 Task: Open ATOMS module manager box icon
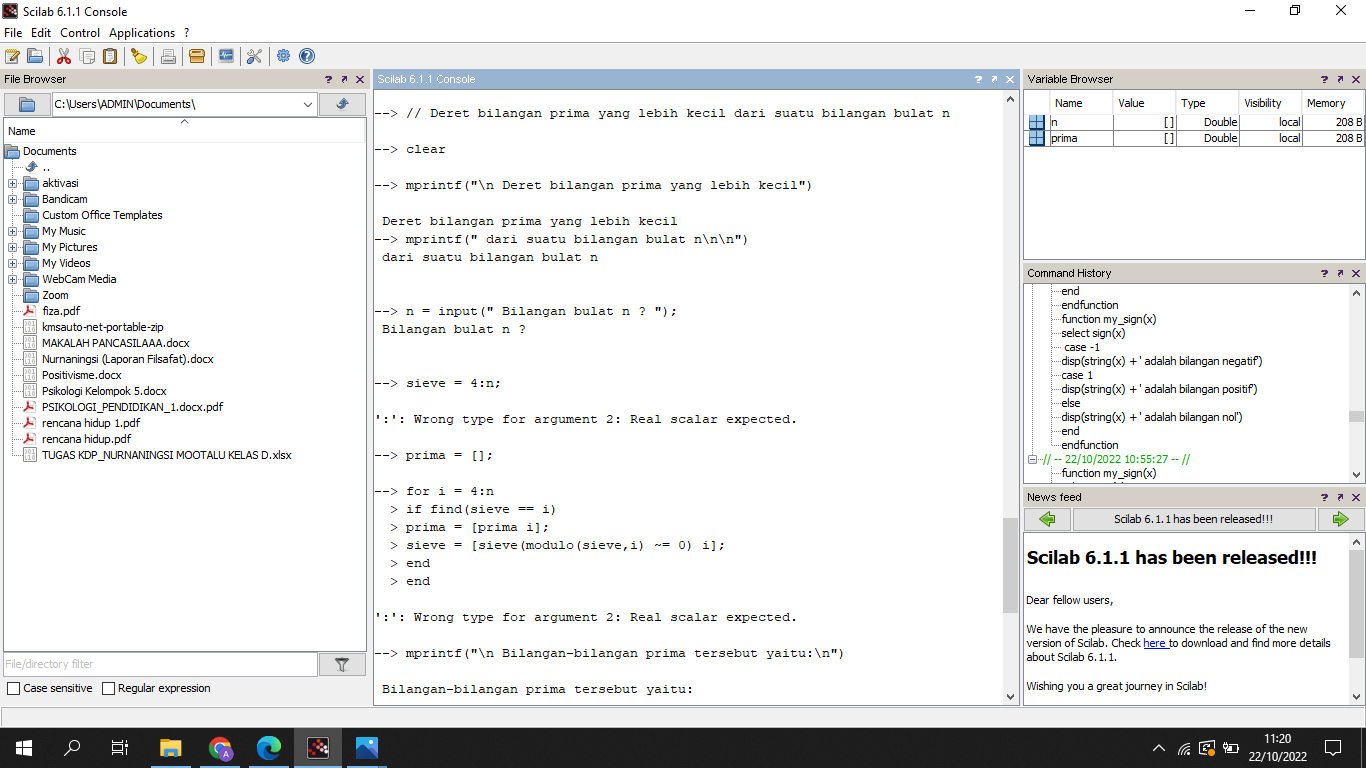[x=197, y=56]
